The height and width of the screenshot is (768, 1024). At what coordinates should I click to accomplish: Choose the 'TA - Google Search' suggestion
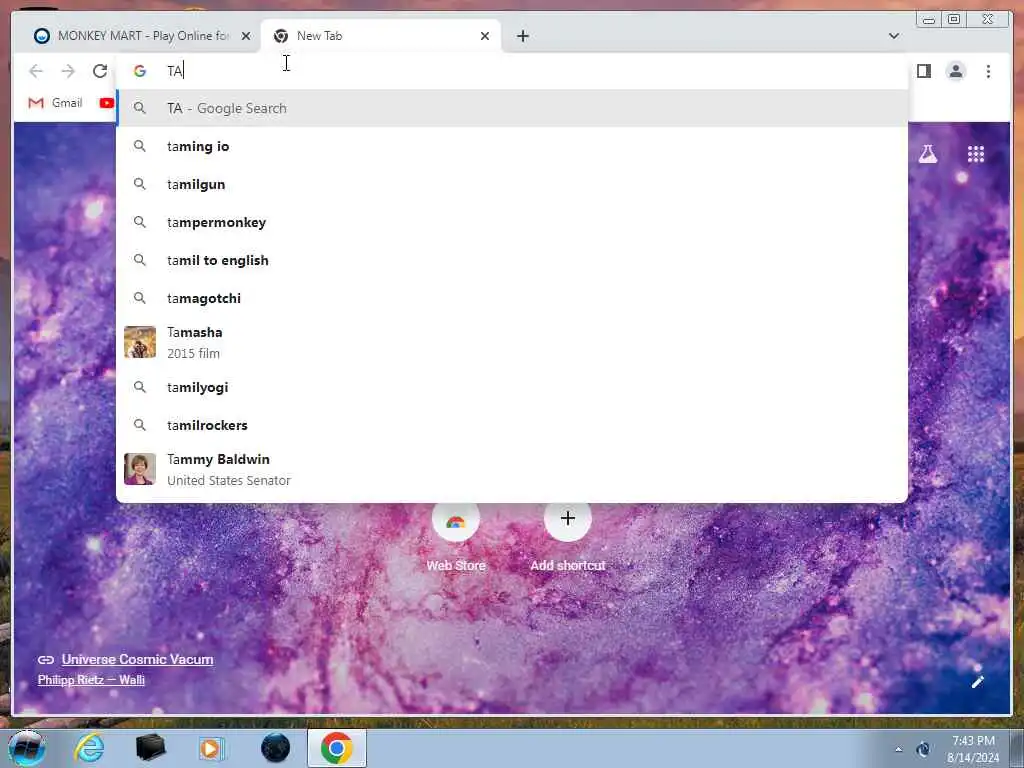[512, 108]
